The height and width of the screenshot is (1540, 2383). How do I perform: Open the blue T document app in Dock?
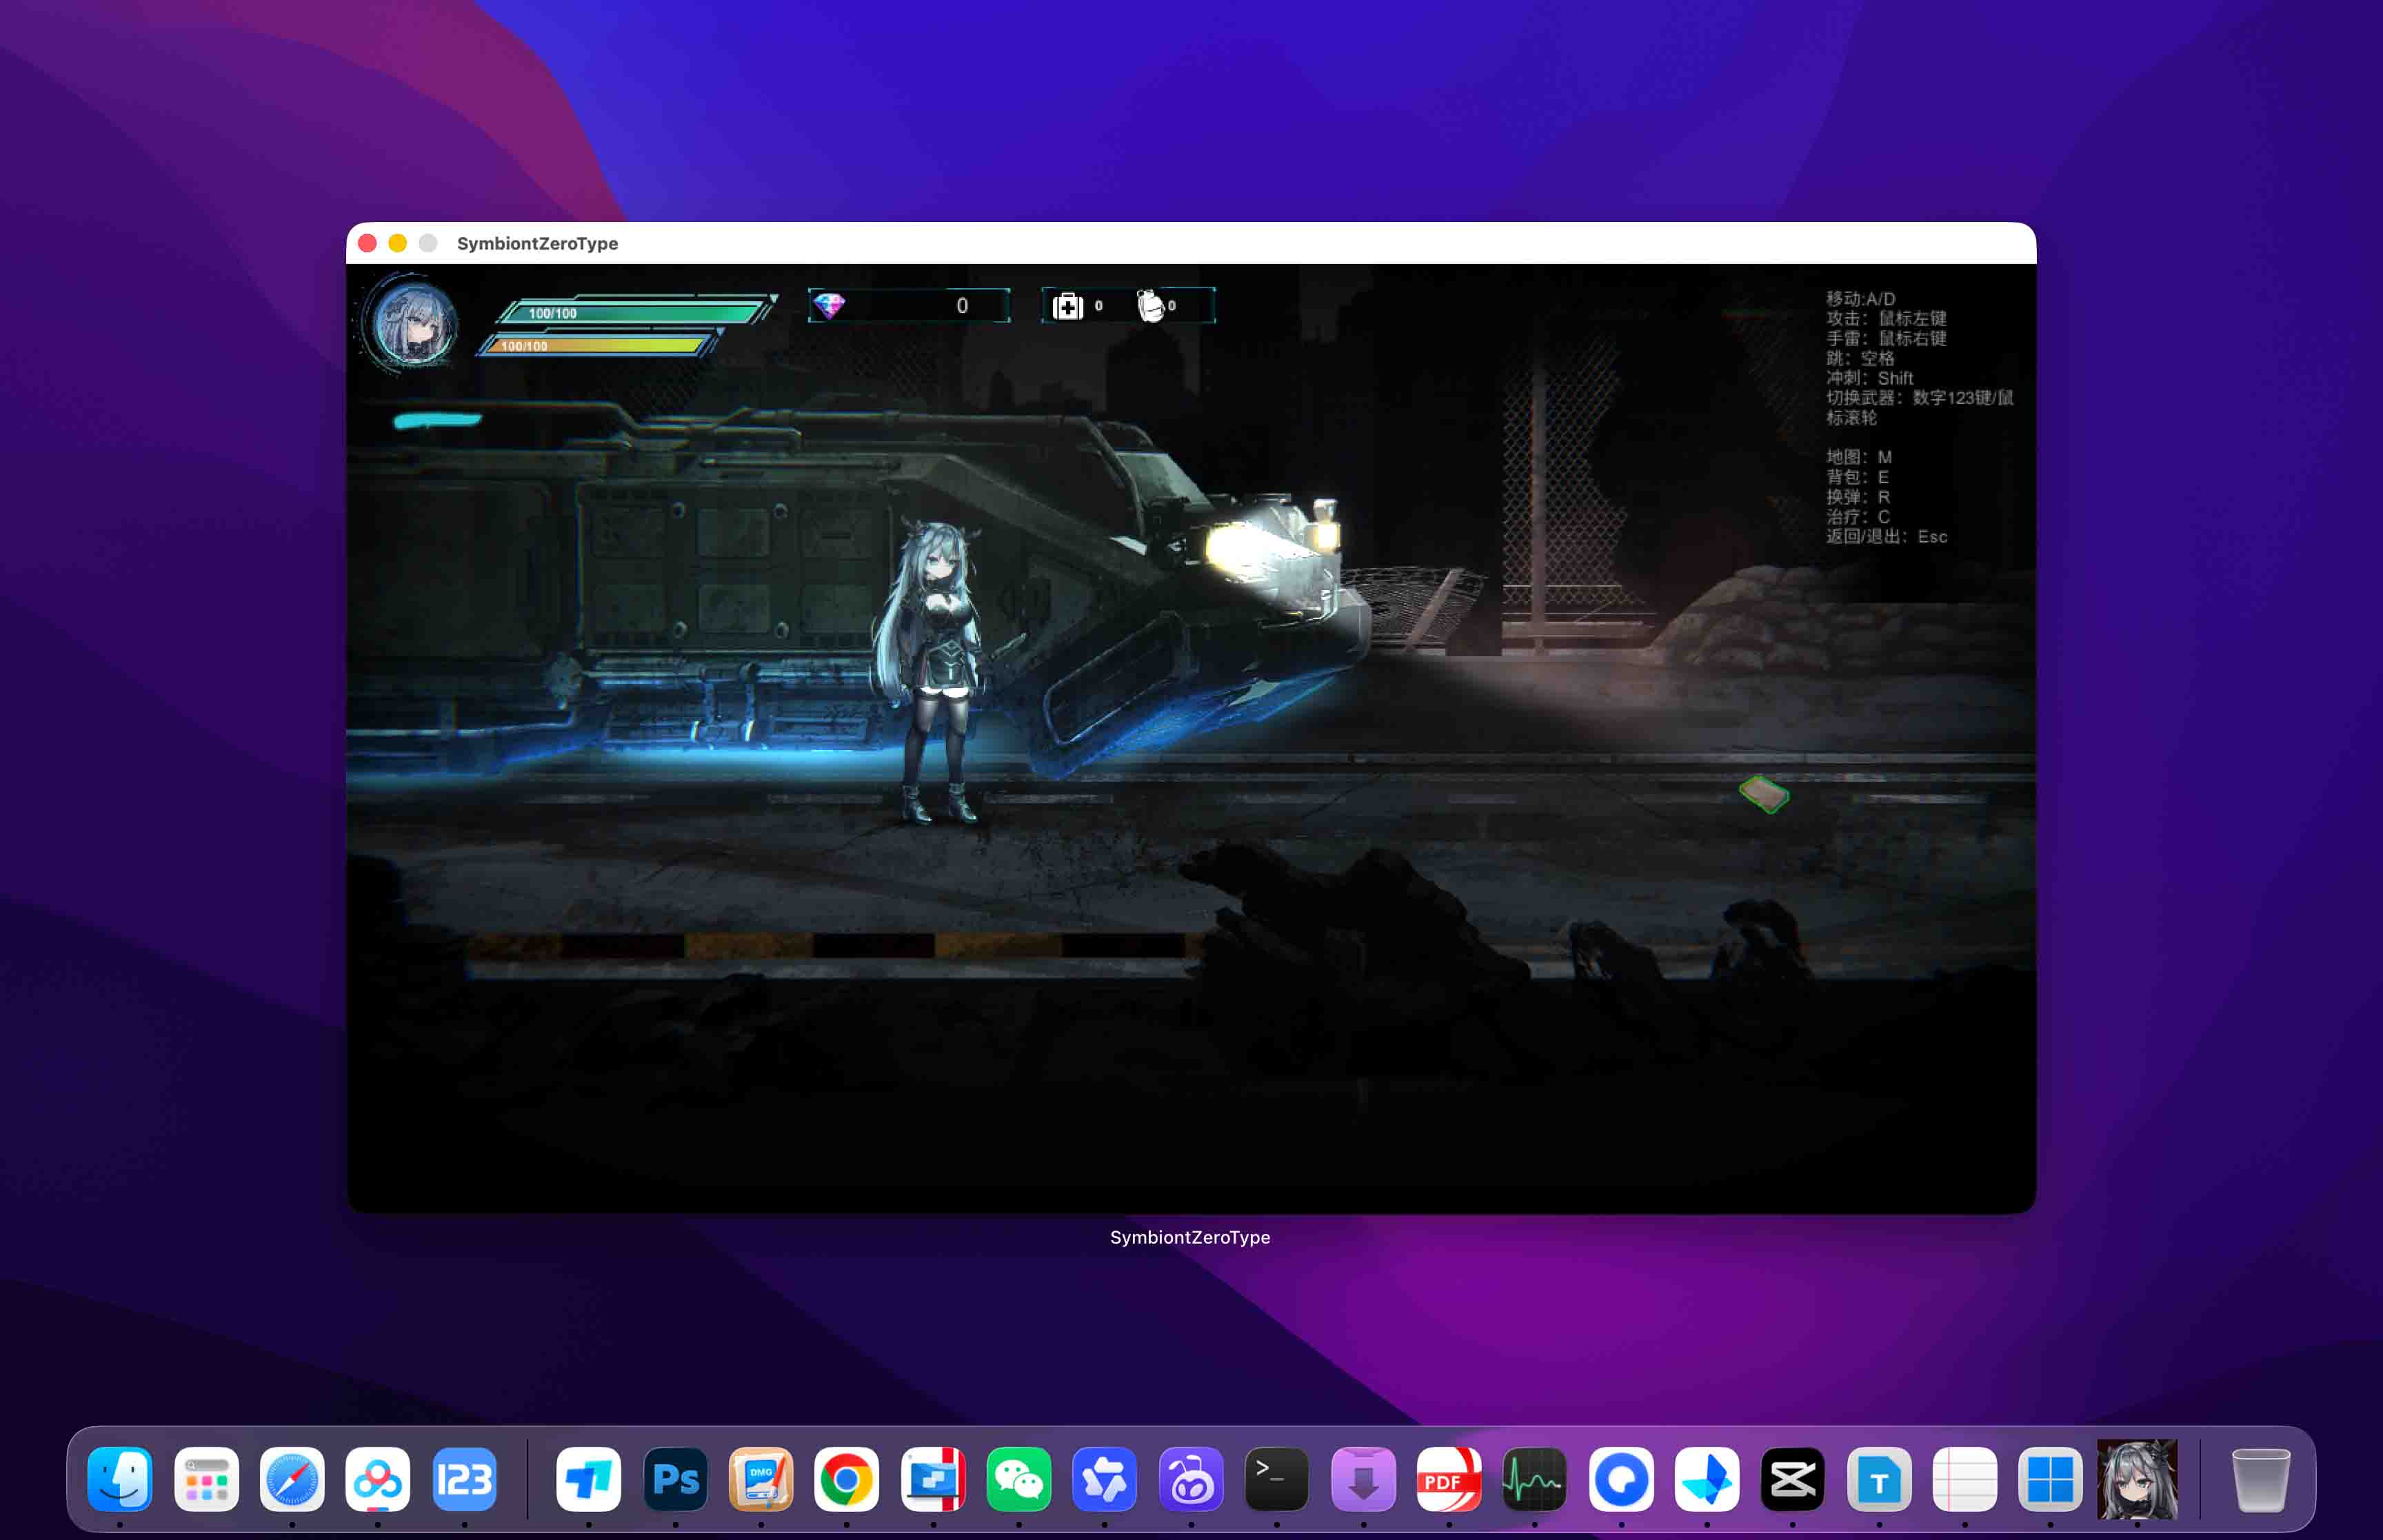coord(1879,1479)
